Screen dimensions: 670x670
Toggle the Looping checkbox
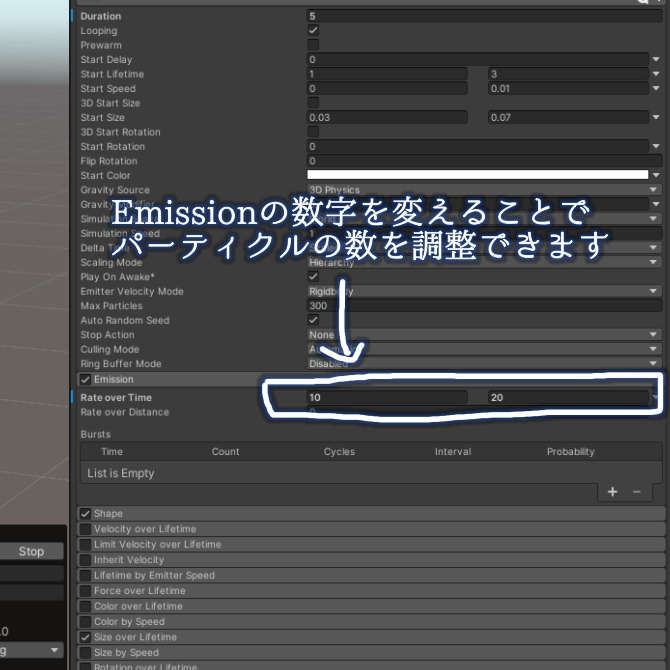(313, 30)
